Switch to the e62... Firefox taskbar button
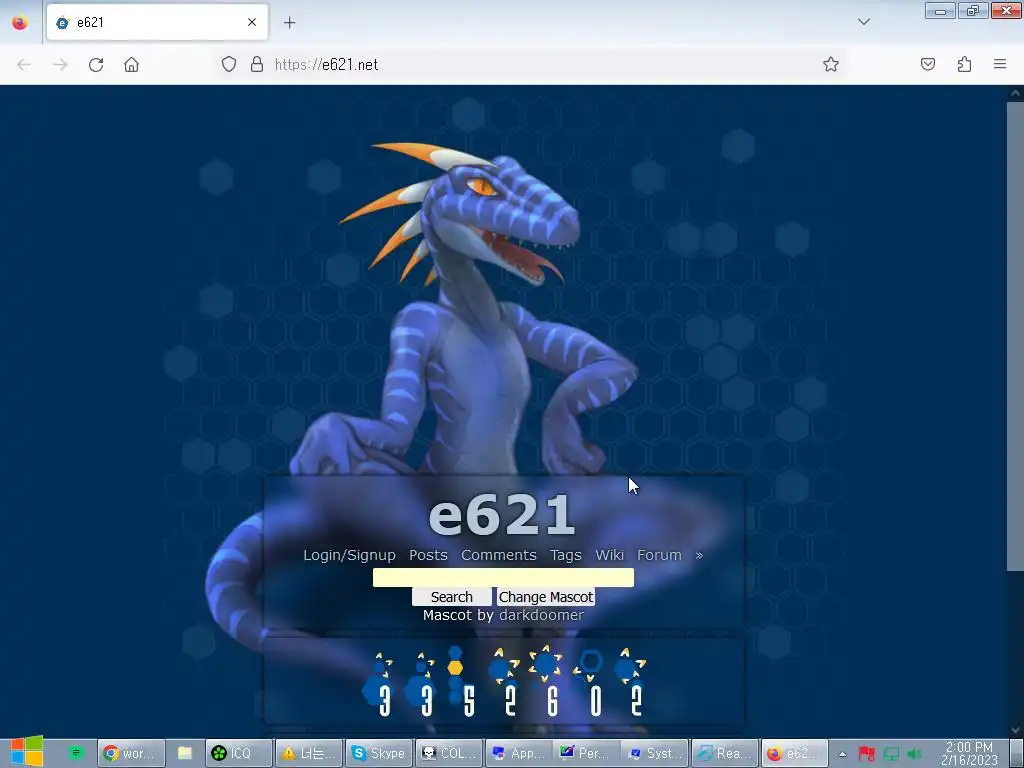1024x768 pixels. [795, 754]
